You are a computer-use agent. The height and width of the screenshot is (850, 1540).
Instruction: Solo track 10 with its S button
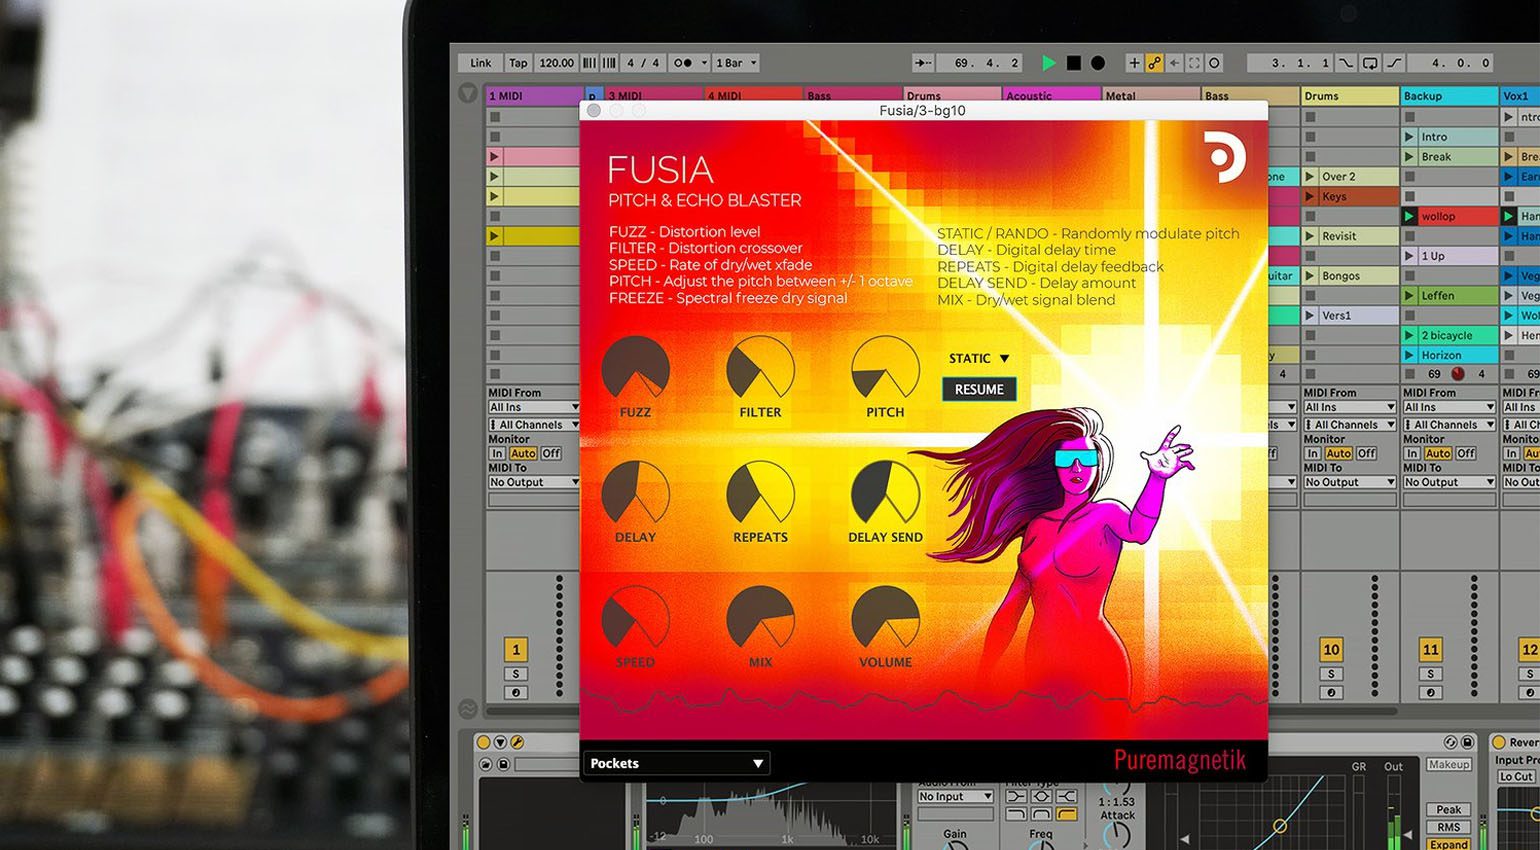1331,674
